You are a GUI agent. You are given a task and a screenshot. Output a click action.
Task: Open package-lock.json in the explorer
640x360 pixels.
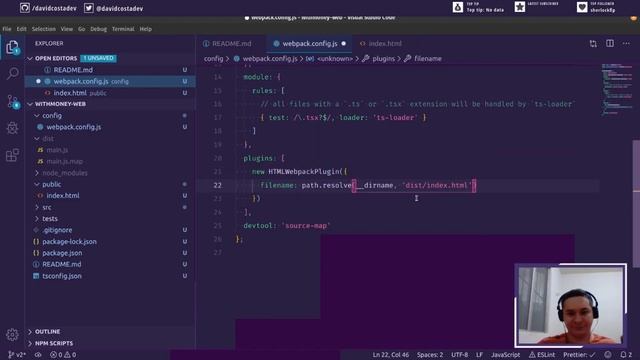pyautogui.click(x=110, y=242)
